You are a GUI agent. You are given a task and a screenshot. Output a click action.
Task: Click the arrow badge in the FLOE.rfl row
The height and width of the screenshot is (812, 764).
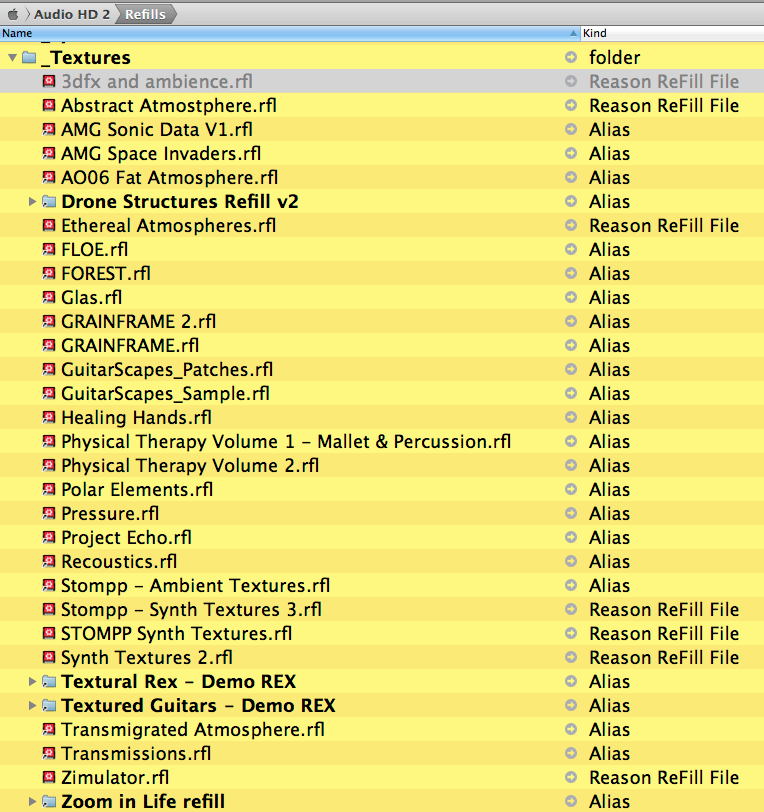[x=571, y=249]
